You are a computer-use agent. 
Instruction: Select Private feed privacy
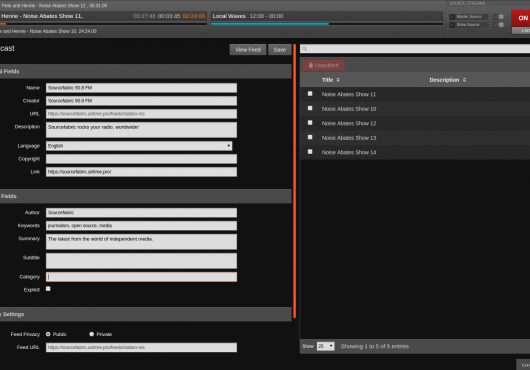(91, 334)
